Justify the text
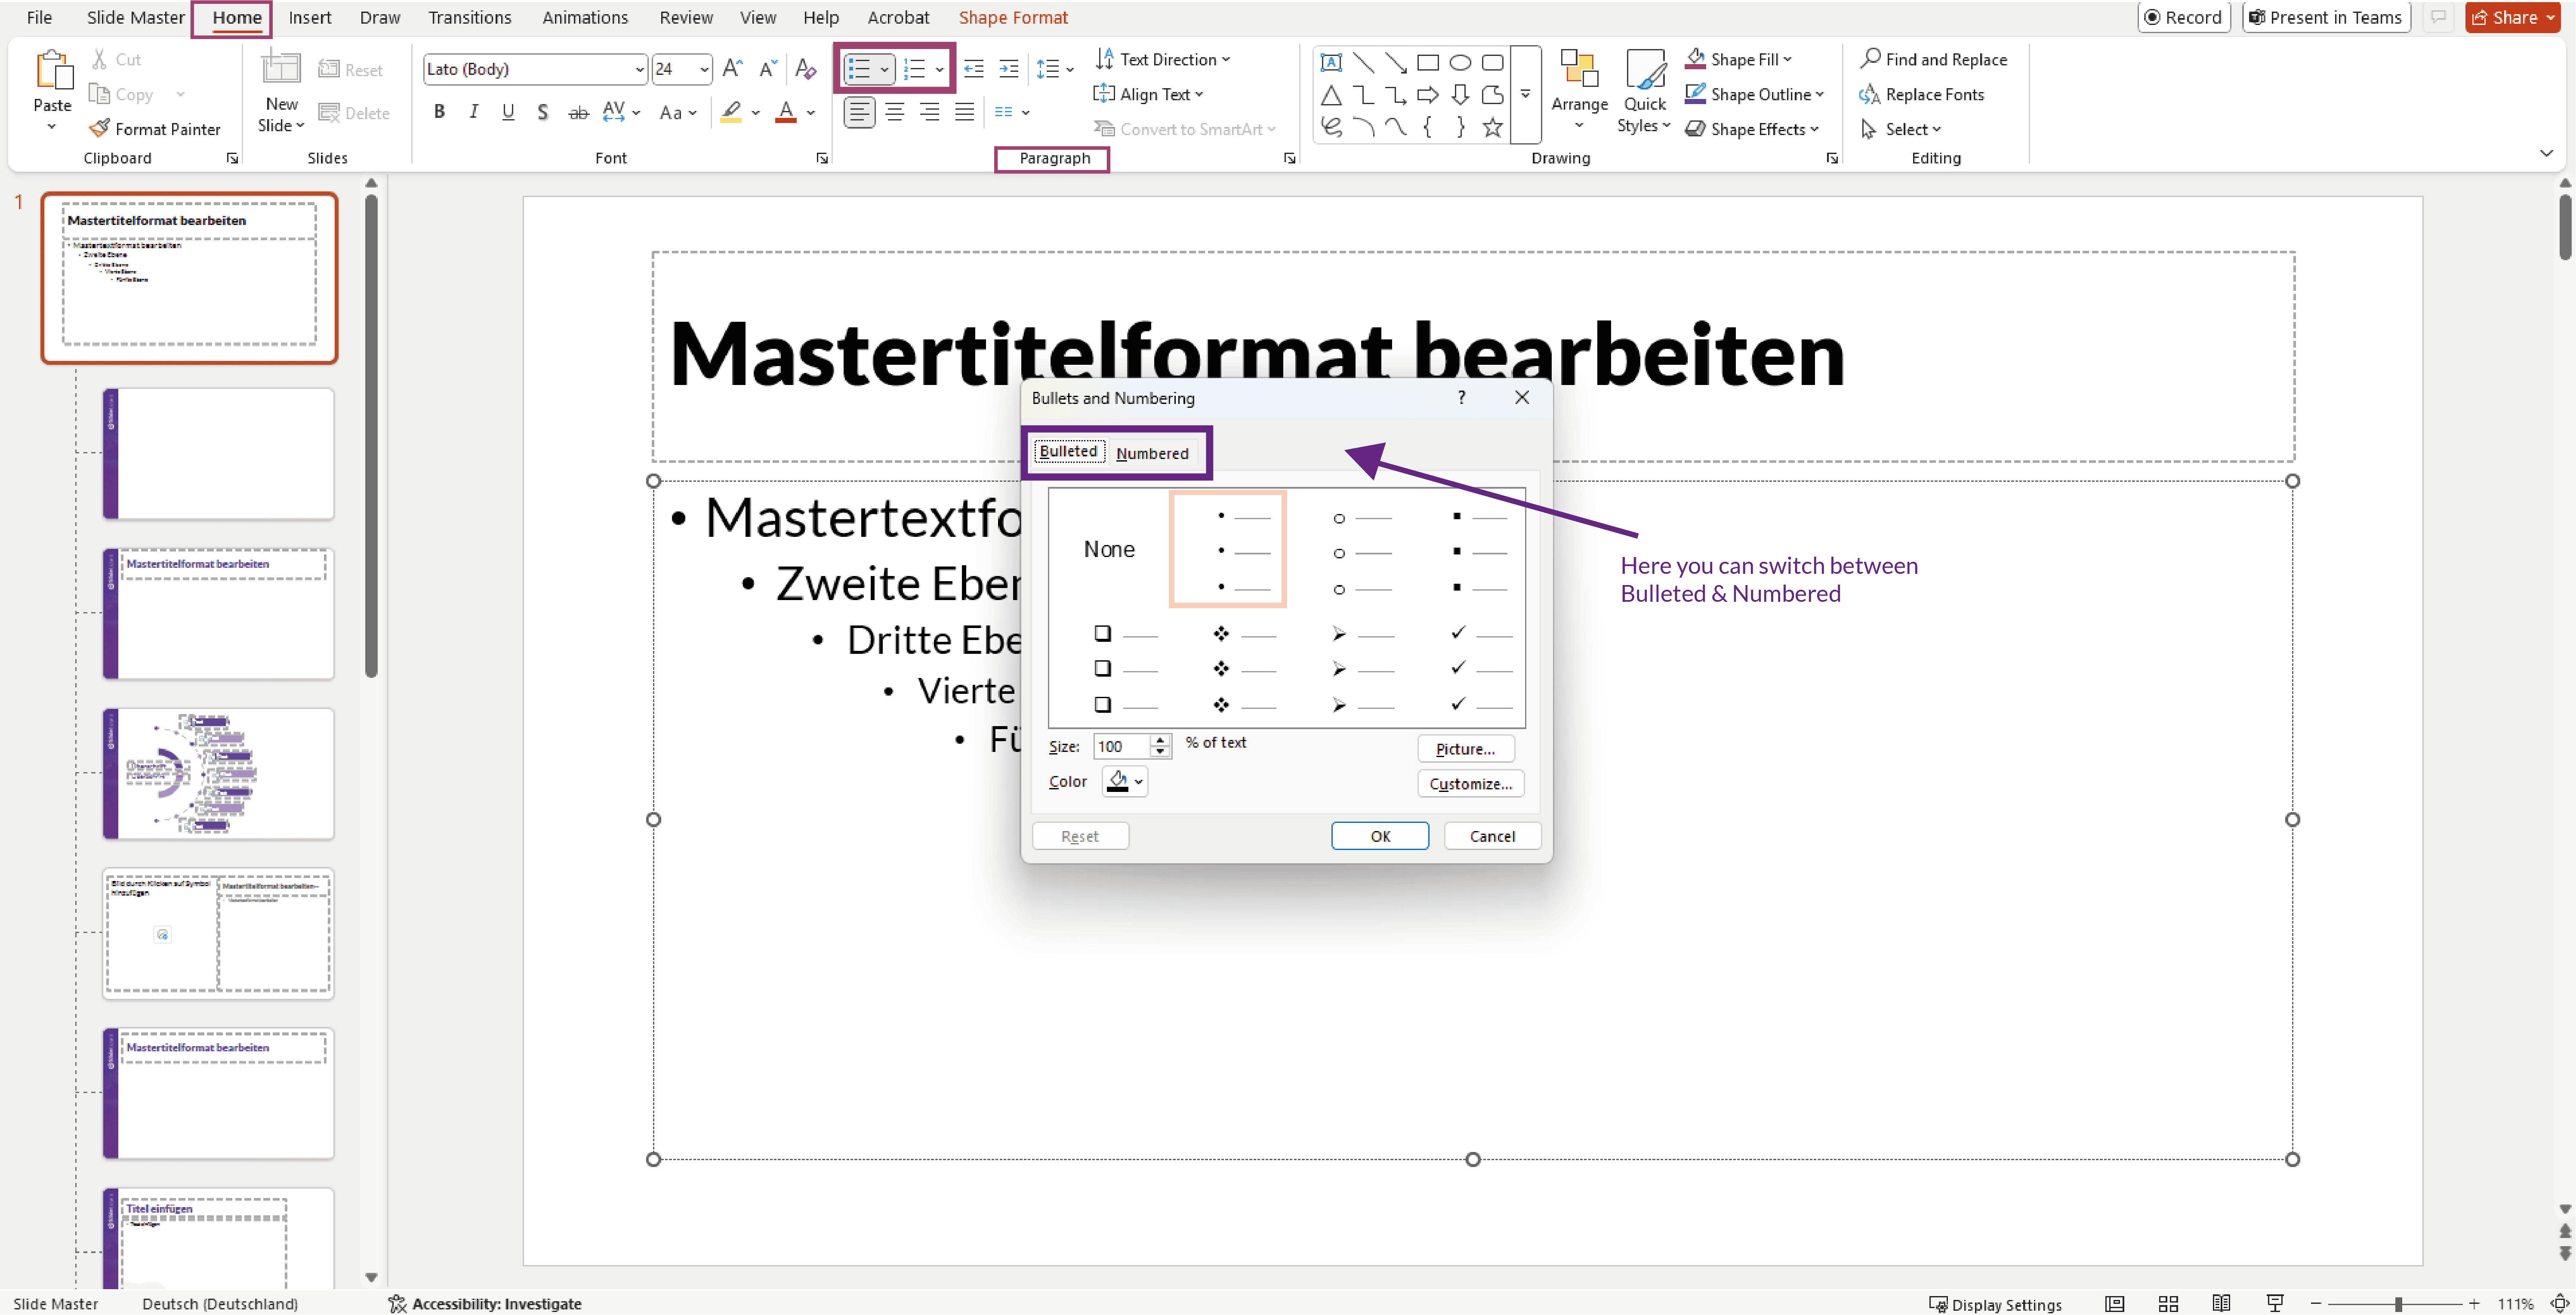Viewport: 2576px width, 1315px height. 964,112
